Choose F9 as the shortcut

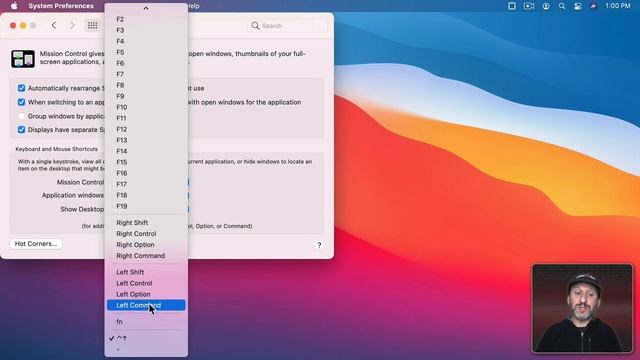[146, 96]
